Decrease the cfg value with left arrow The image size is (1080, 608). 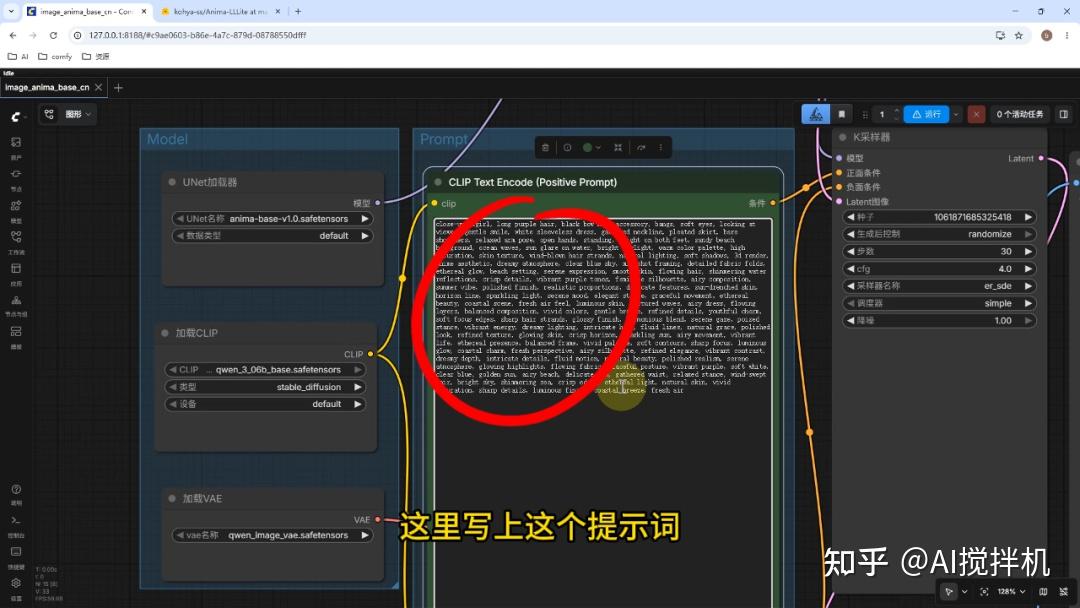pos(851,269)
